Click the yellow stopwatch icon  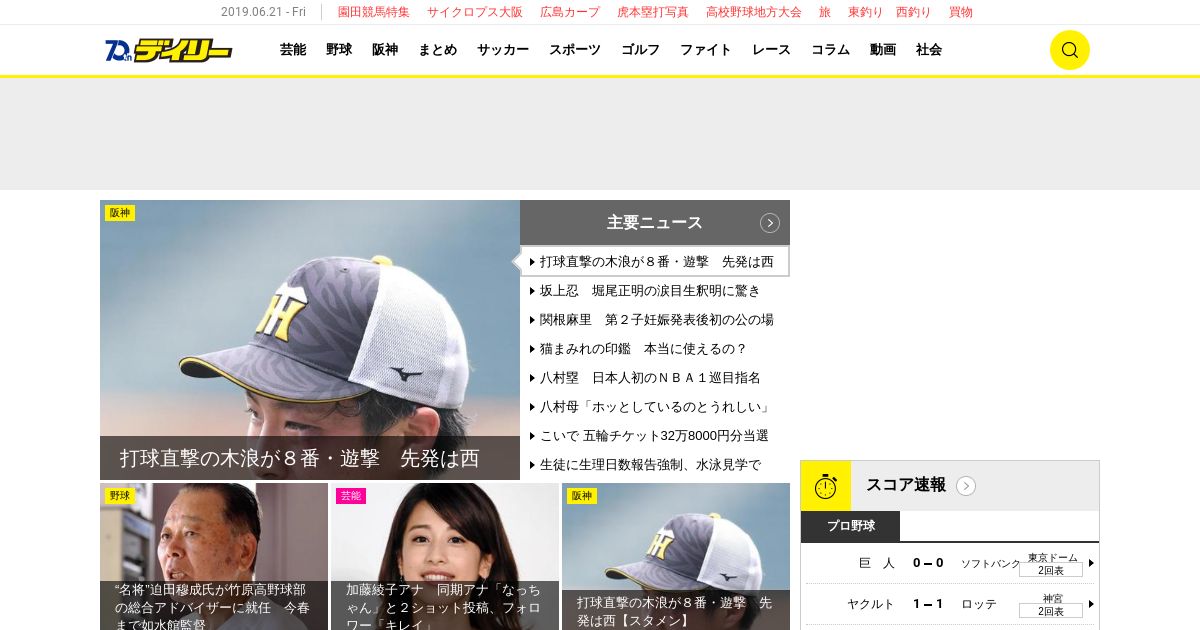tap(826, 486)
